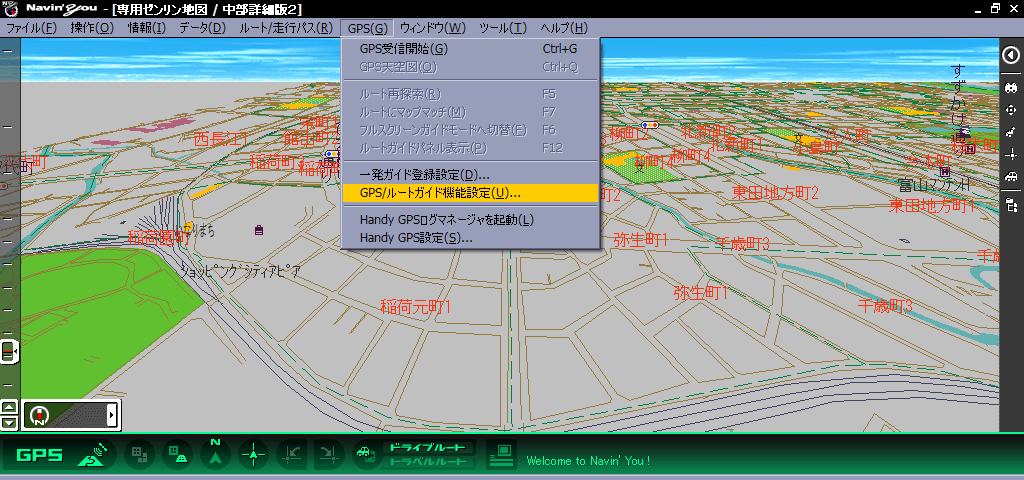Click the binoculars search icon
The width and height of the screenshot is (1024, 480).
click(x=1011, y=87)
